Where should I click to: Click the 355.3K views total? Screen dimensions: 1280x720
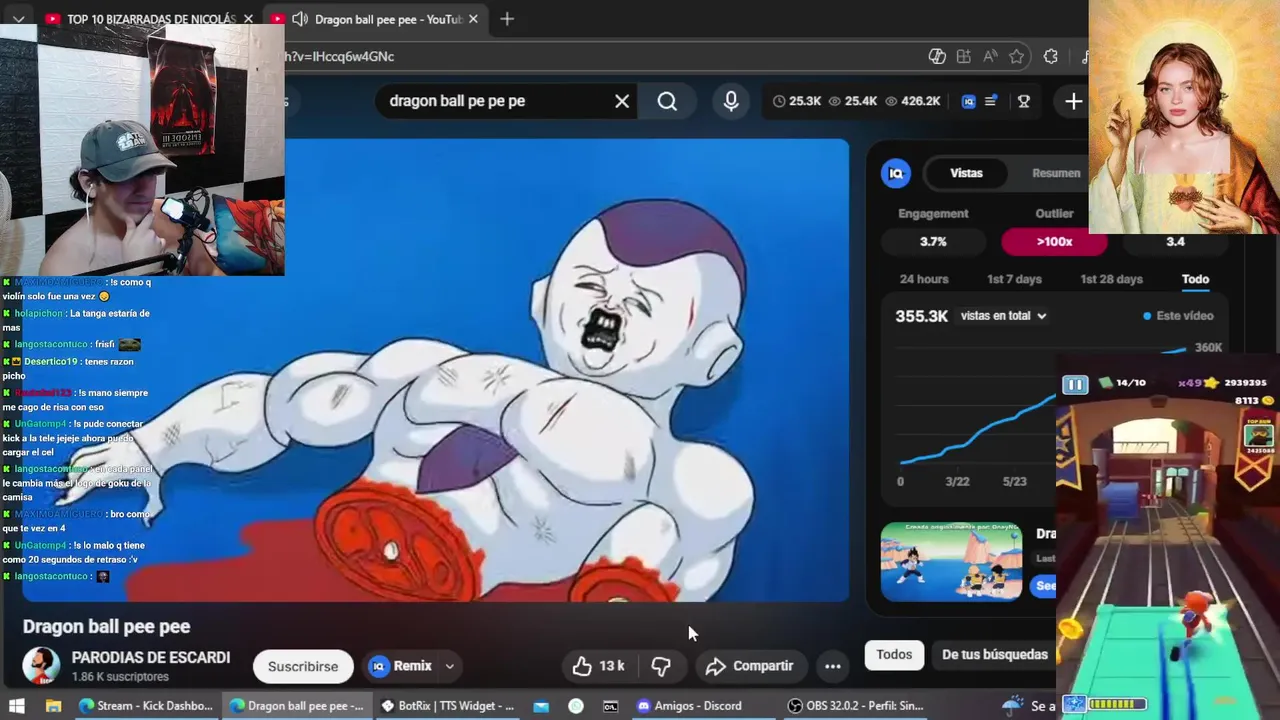[921, 316]
